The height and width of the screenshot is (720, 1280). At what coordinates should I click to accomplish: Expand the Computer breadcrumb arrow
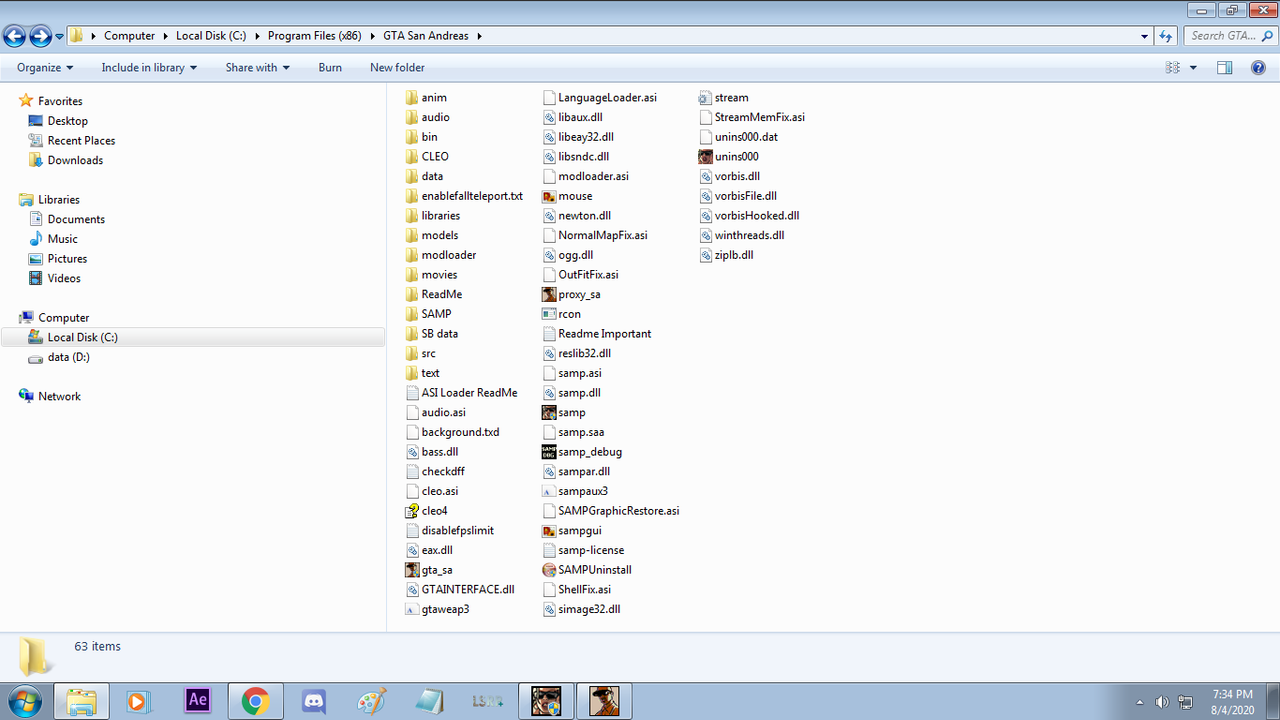point(164,36)
